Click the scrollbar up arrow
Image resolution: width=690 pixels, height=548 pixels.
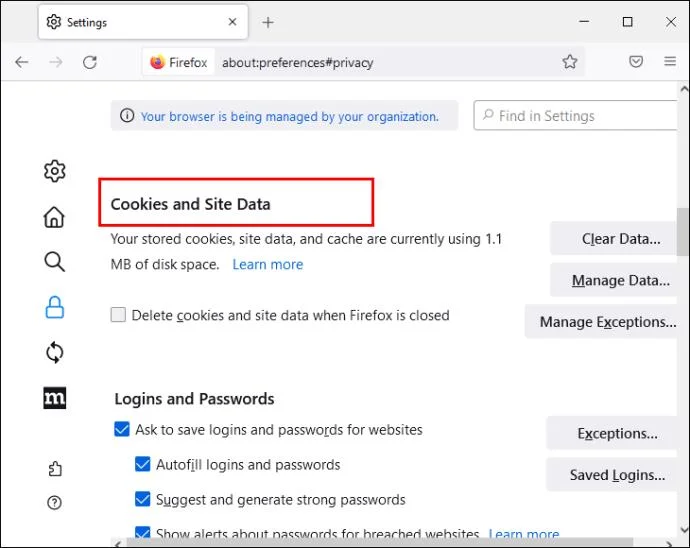pos(683,89)
